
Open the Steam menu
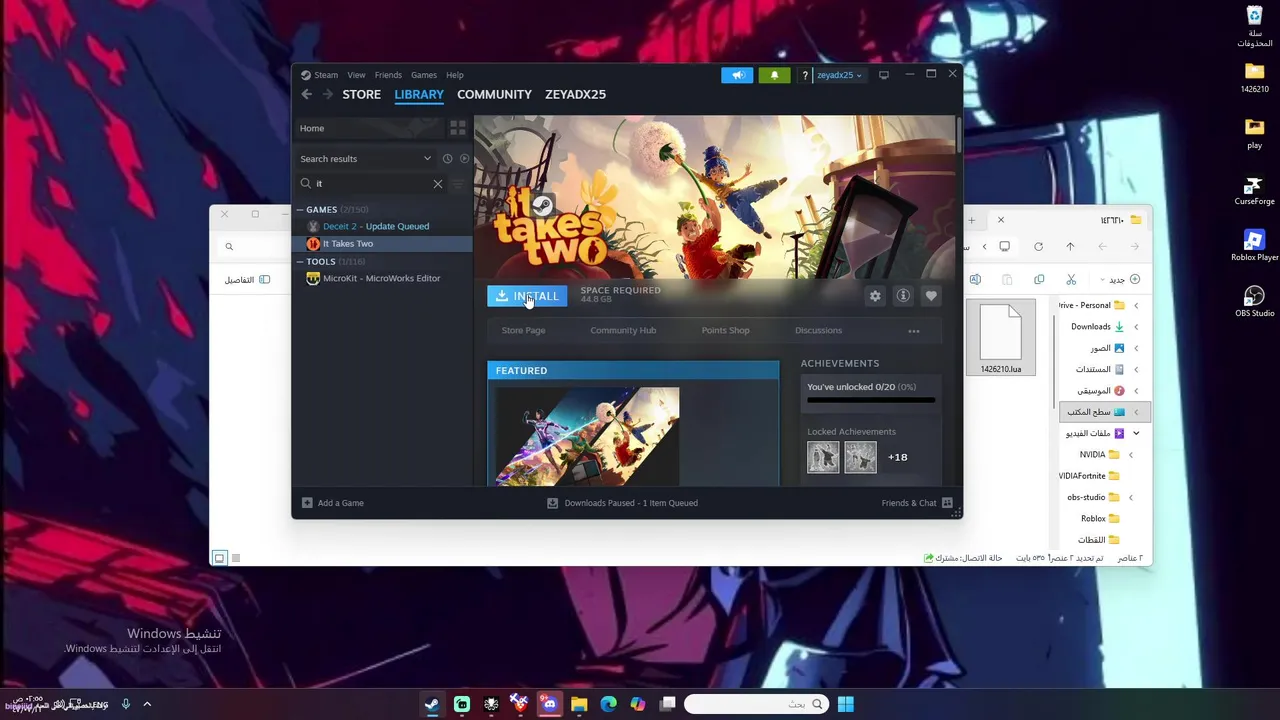[x=320, y=75]
